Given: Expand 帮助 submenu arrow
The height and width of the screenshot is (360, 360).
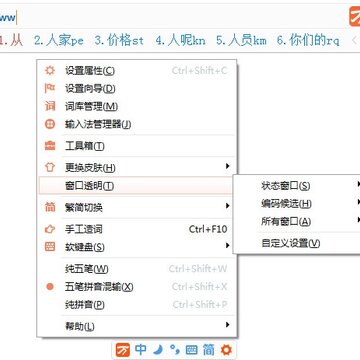Looking at the screenshot, I should [x=227, y=324].
